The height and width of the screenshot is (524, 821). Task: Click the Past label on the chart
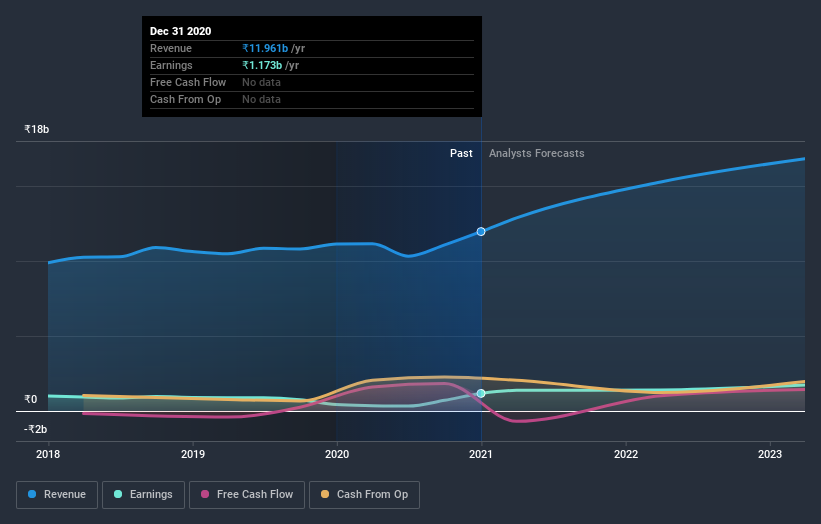[x=461, y=153]
